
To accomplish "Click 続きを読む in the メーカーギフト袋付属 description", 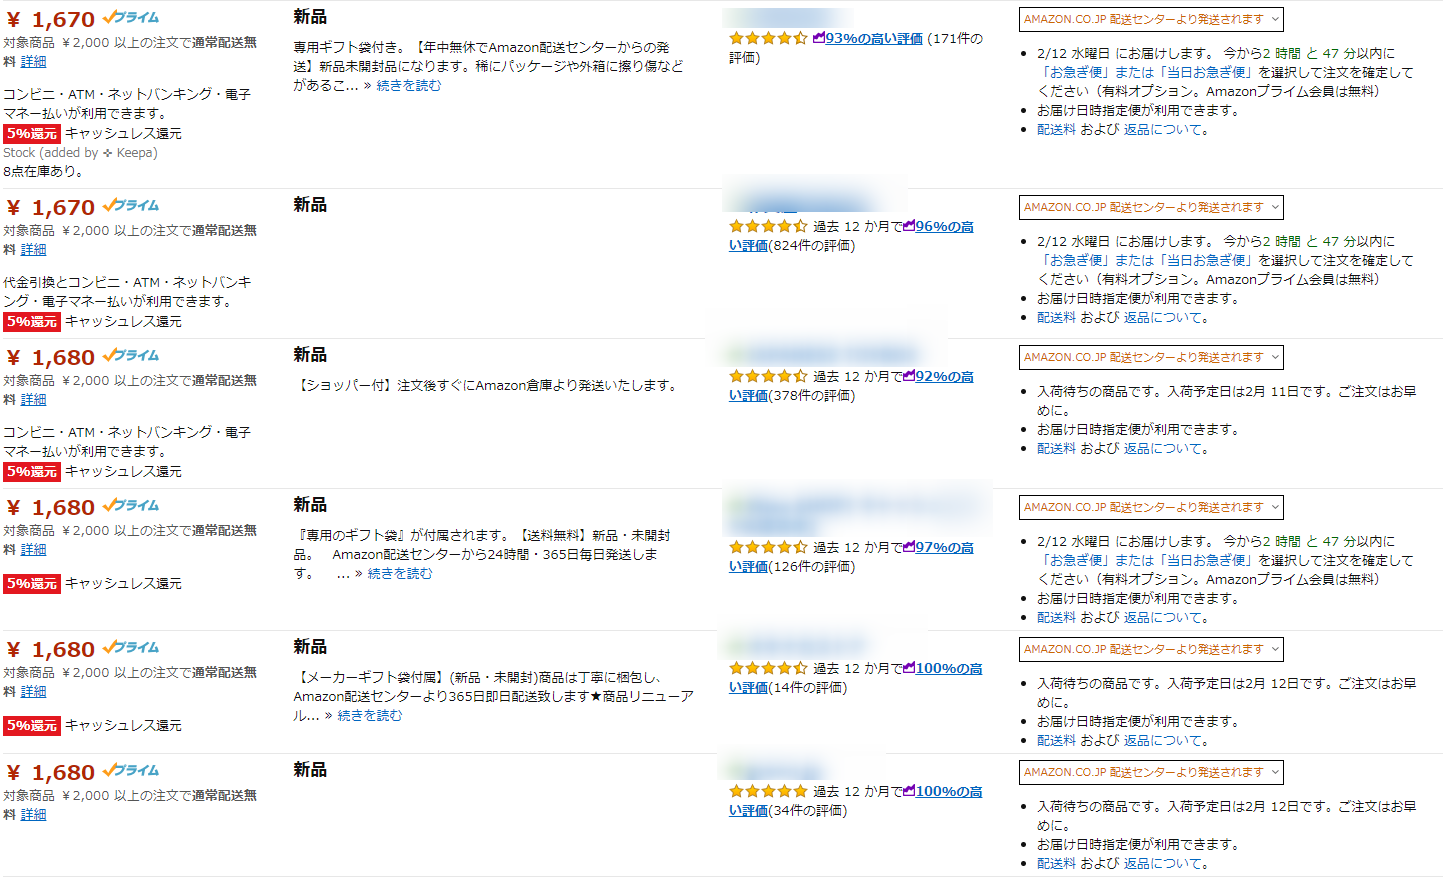I will (369, 716).
